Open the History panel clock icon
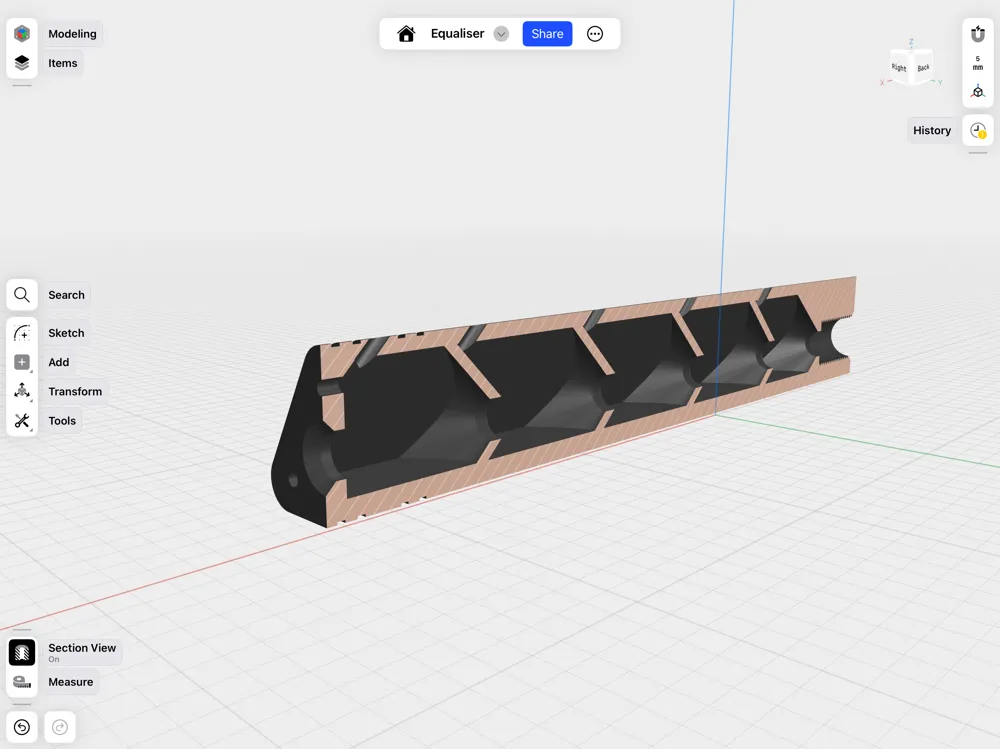Image resolution: width=1000 pixels, height=749 pixels. pos(978,130)
